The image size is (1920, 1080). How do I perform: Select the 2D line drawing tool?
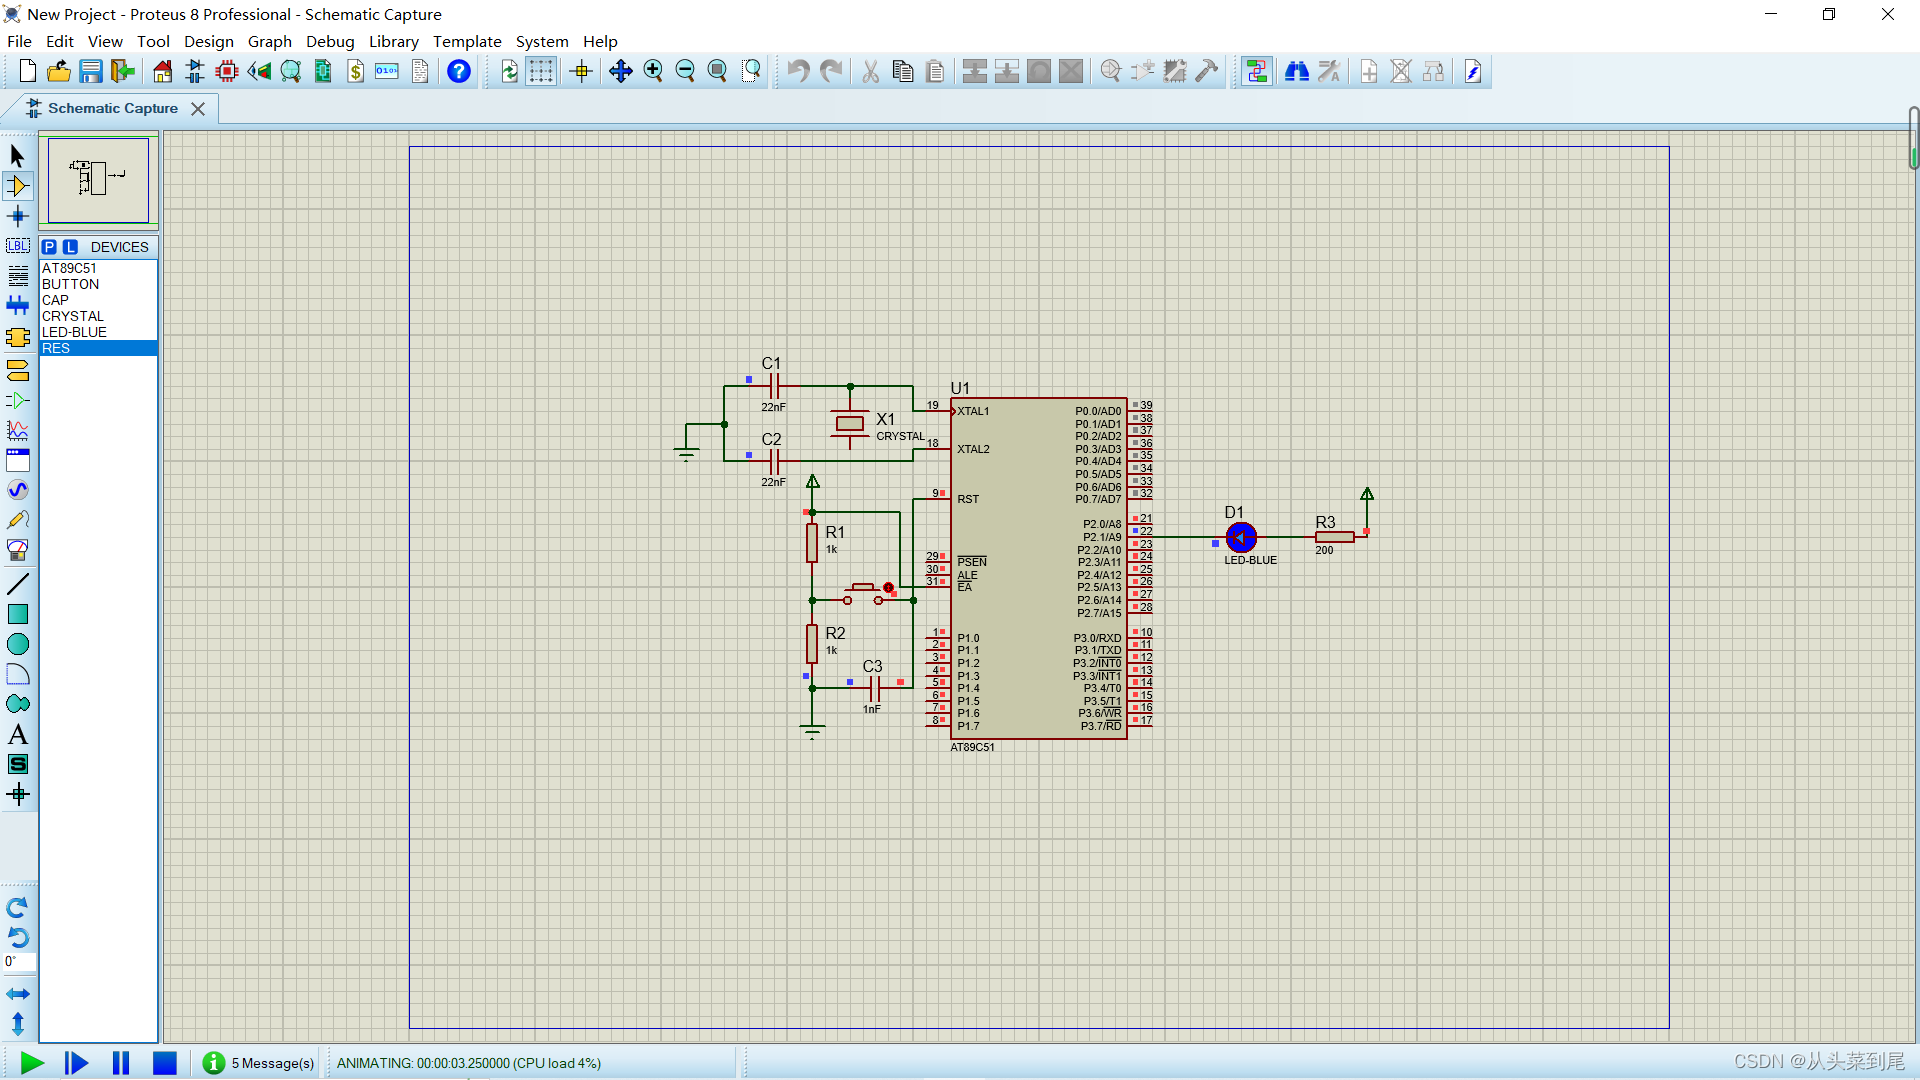pyautogui.click(x=17, y=584)
